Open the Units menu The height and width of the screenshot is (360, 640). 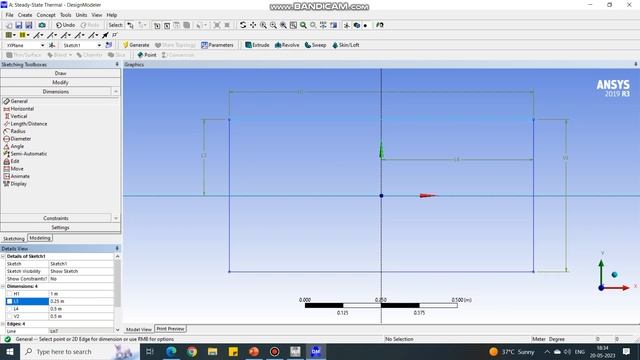81,15
